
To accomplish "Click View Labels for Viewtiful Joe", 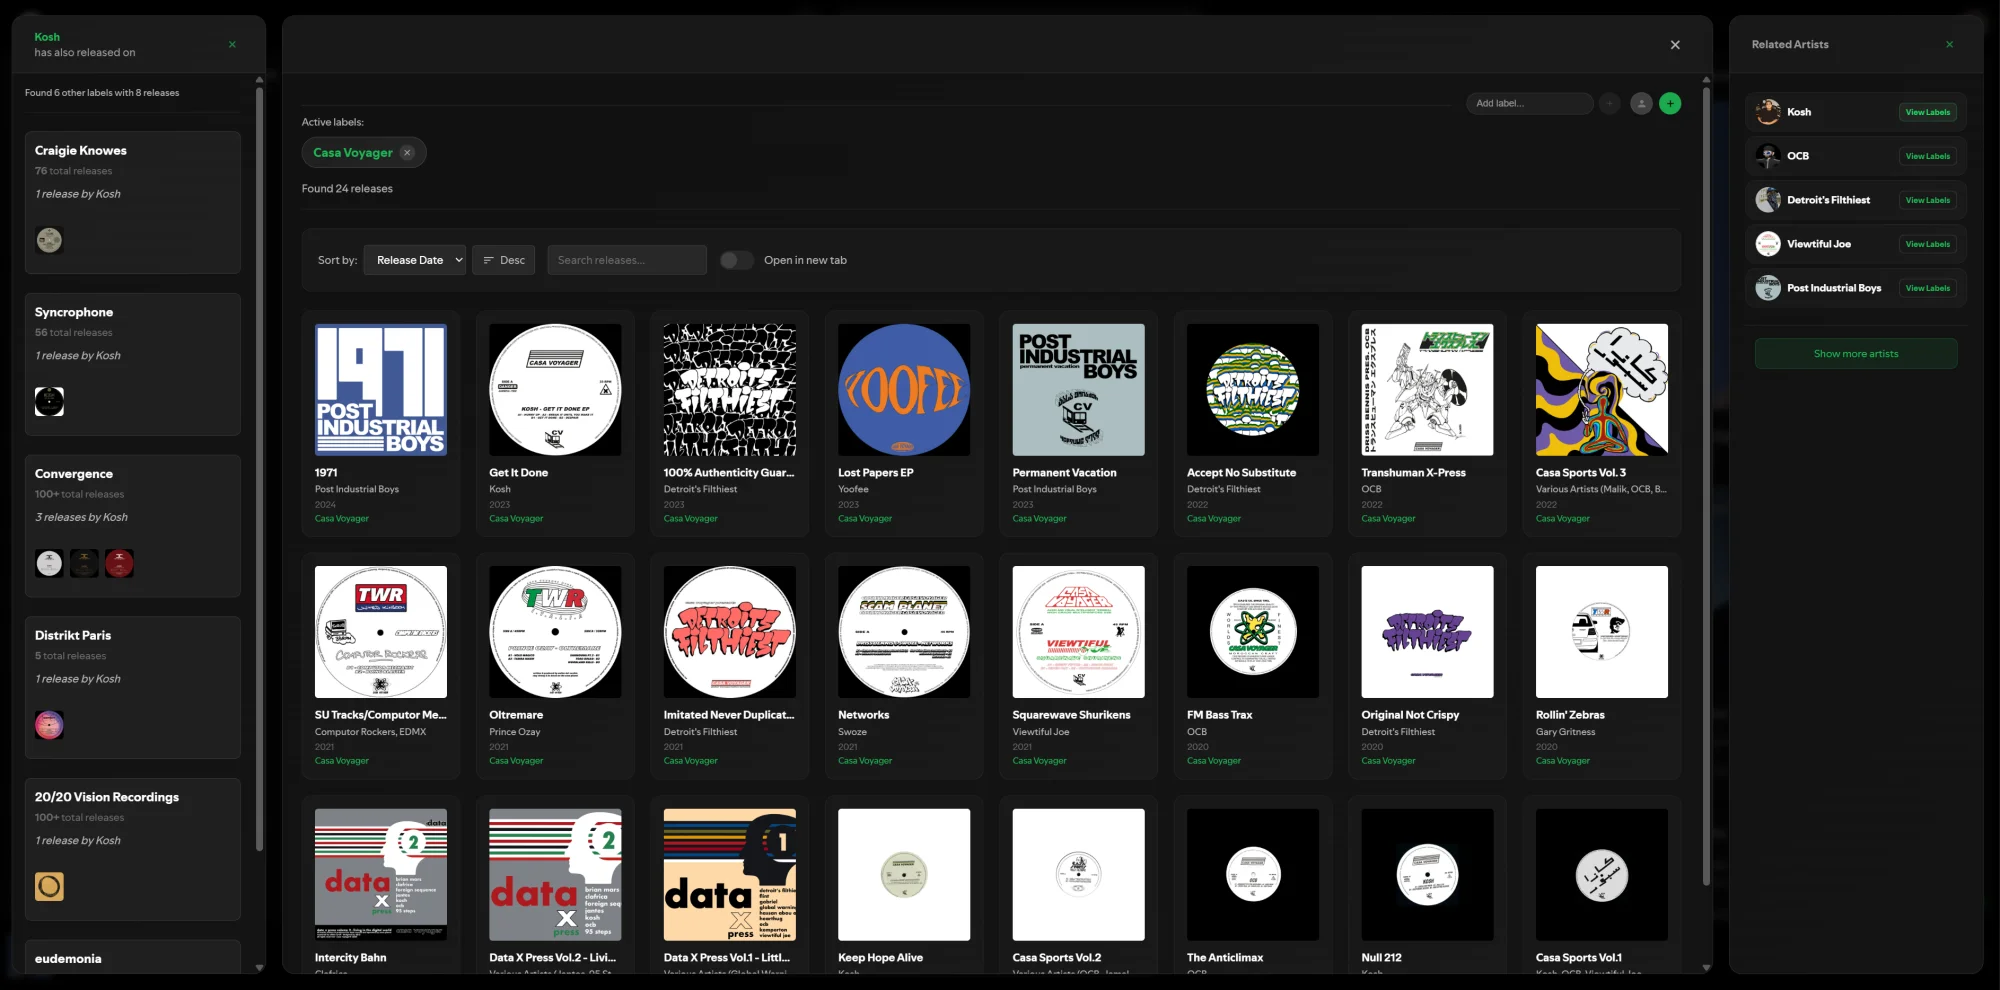I will pyautogui.click(x=1927, y=244).
